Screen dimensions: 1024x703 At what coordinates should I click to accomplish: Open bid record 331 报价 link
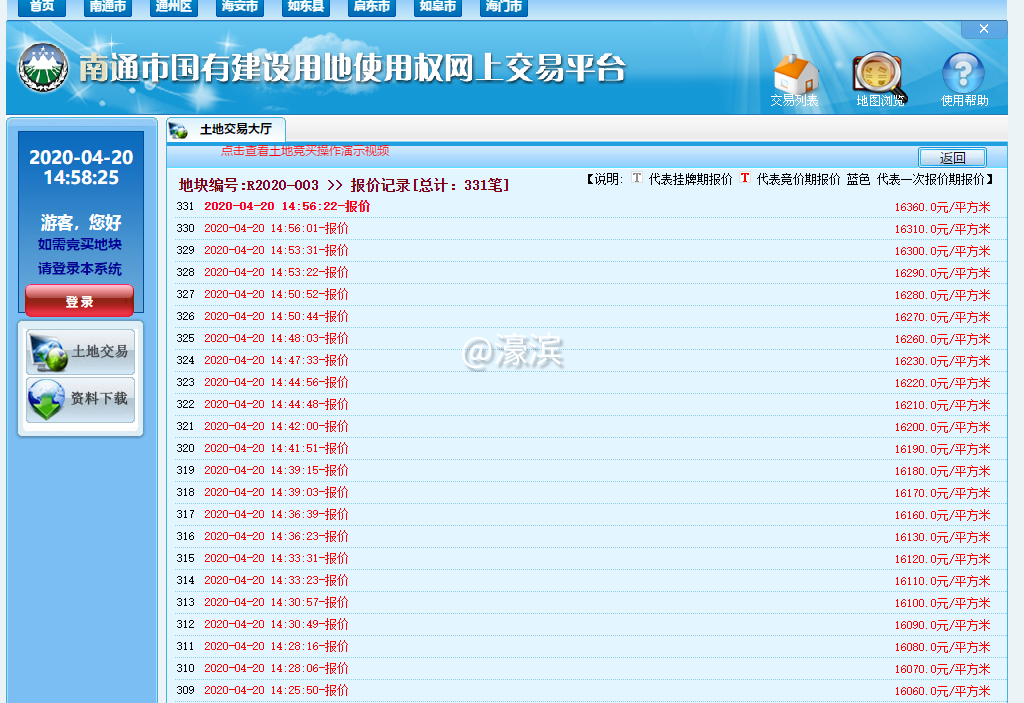(x=287, y=206)
